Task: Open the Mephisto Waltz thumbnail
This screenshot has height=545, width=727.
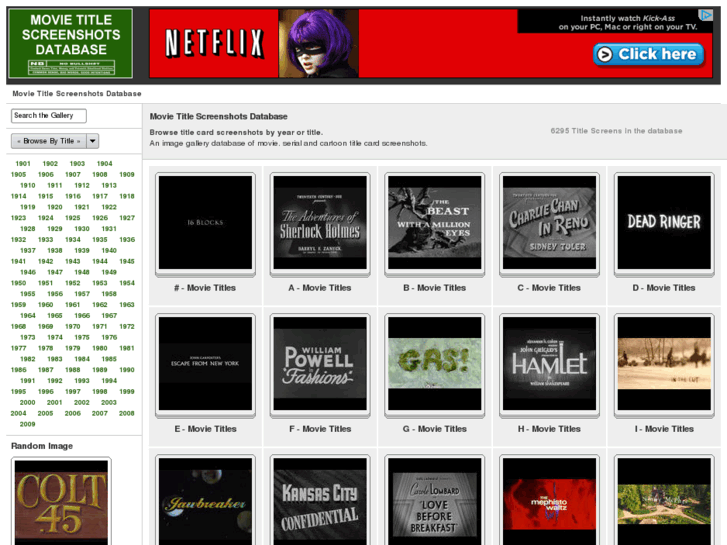Action: click(549, 500)
